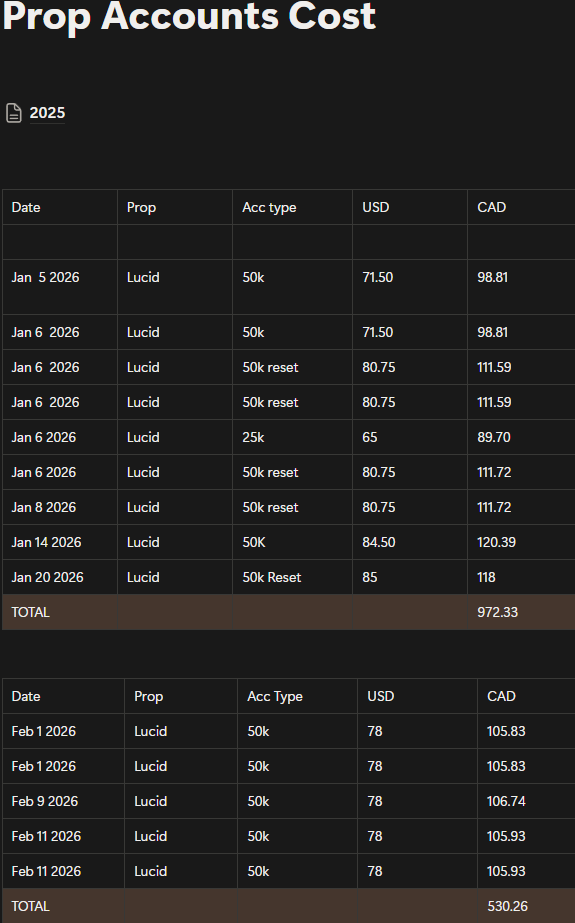This screenshot has height=923, width=575.
Task: Click the Prop Accounts Cost title
Action: coord(189,15)
